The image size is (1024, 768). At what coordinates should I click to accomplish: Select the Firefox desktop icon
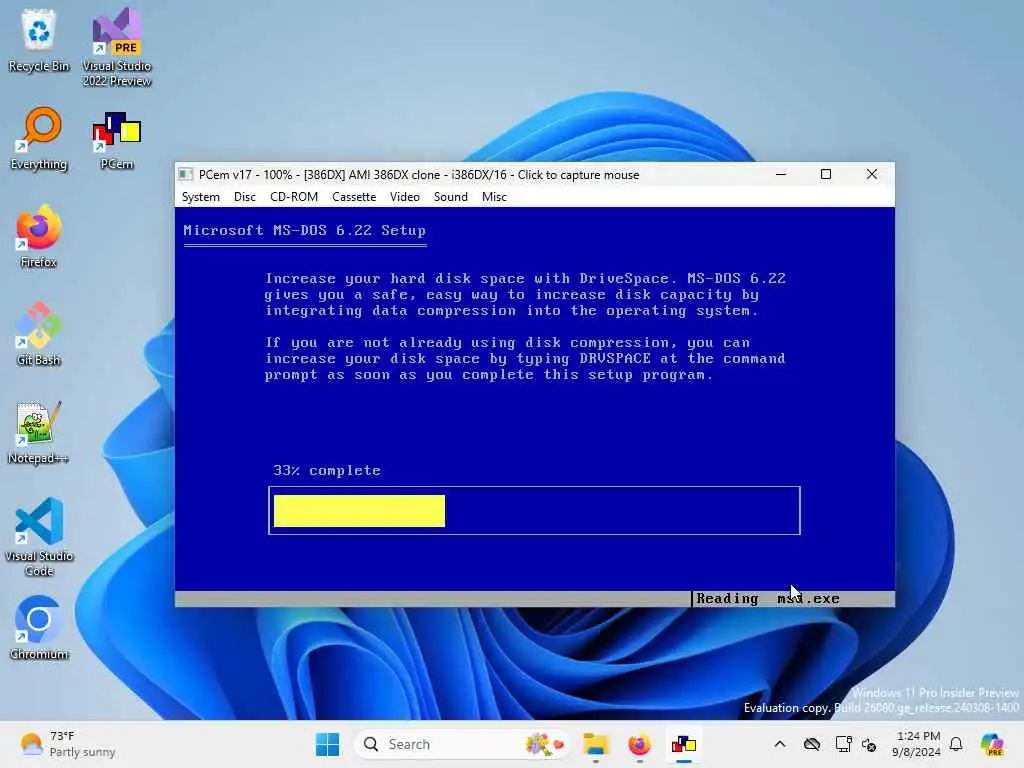[x=39, y=236]
